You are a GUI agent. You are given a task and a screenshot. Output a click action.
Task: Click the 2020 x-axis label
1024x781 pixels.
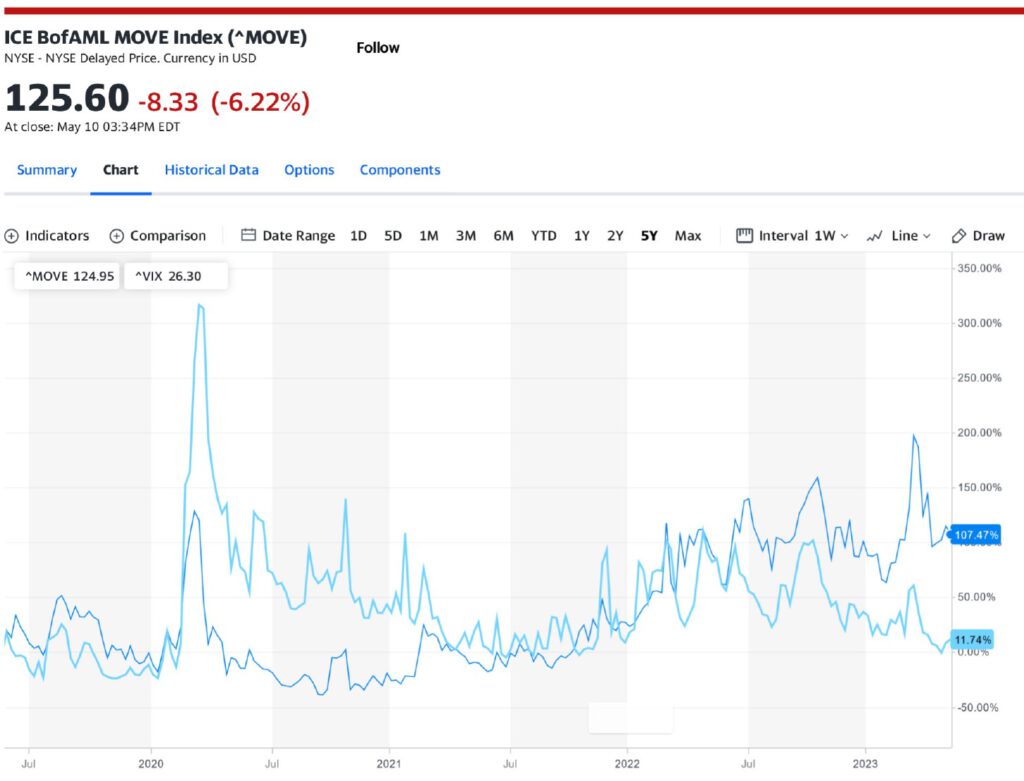(x=151, y=764)
